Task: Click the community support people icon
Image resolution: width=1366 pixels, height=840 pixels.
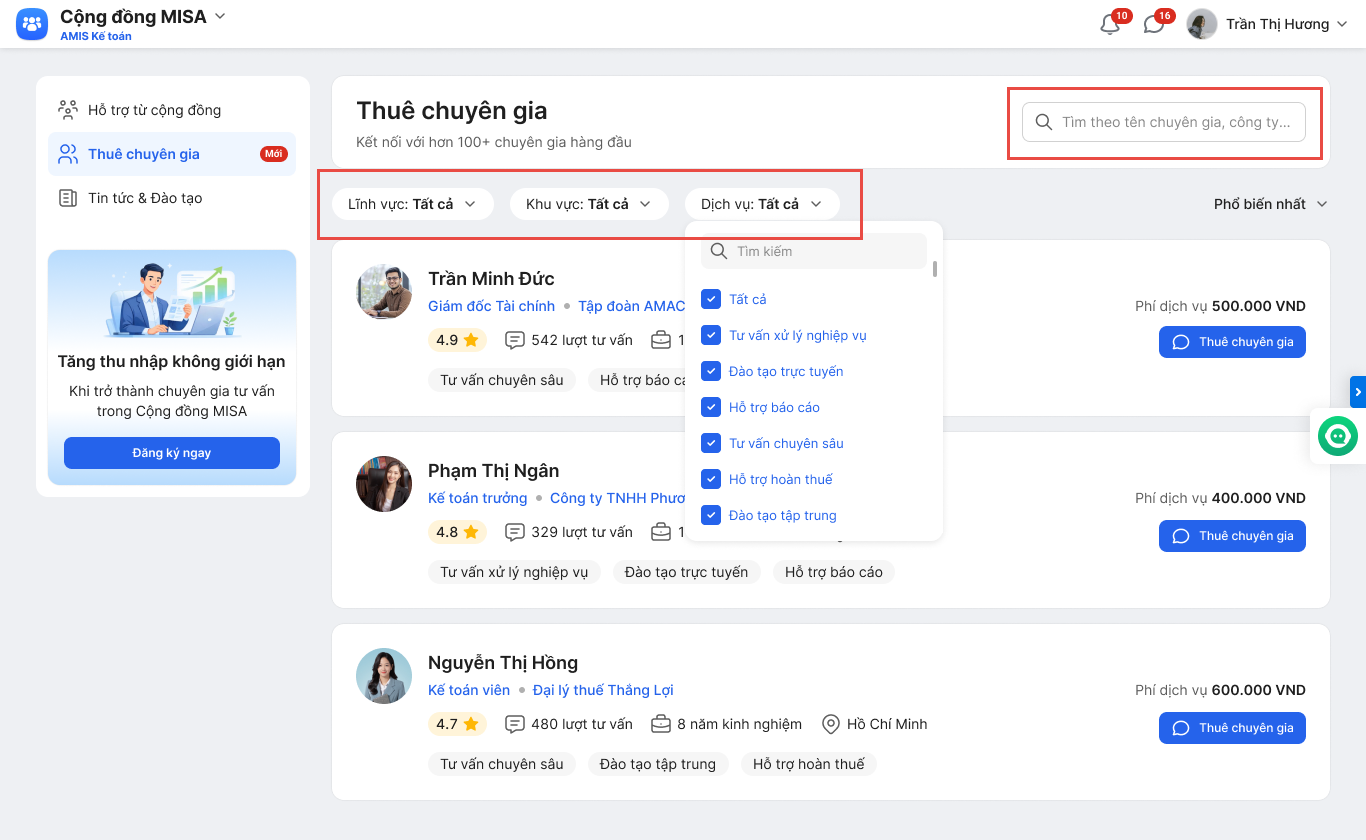Action: (68, 110)
